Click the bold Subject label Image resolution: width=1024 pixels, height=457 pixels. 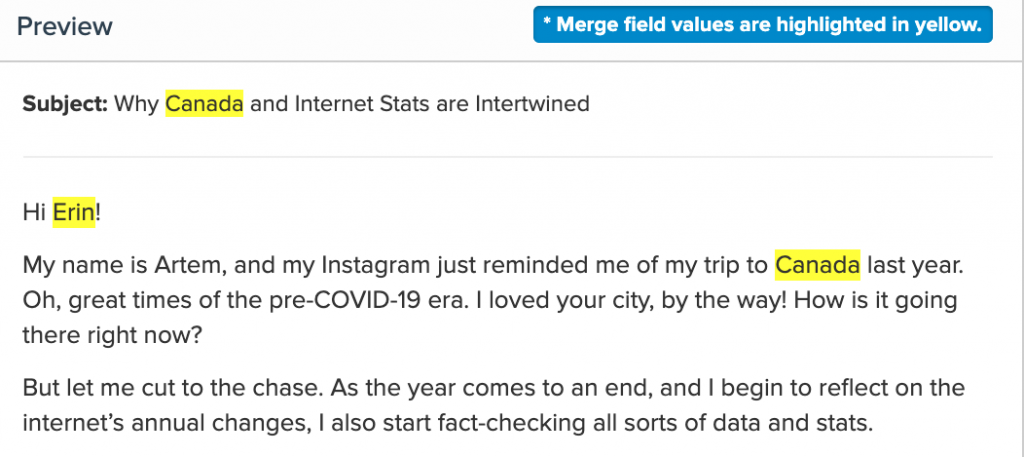point(65,103)
